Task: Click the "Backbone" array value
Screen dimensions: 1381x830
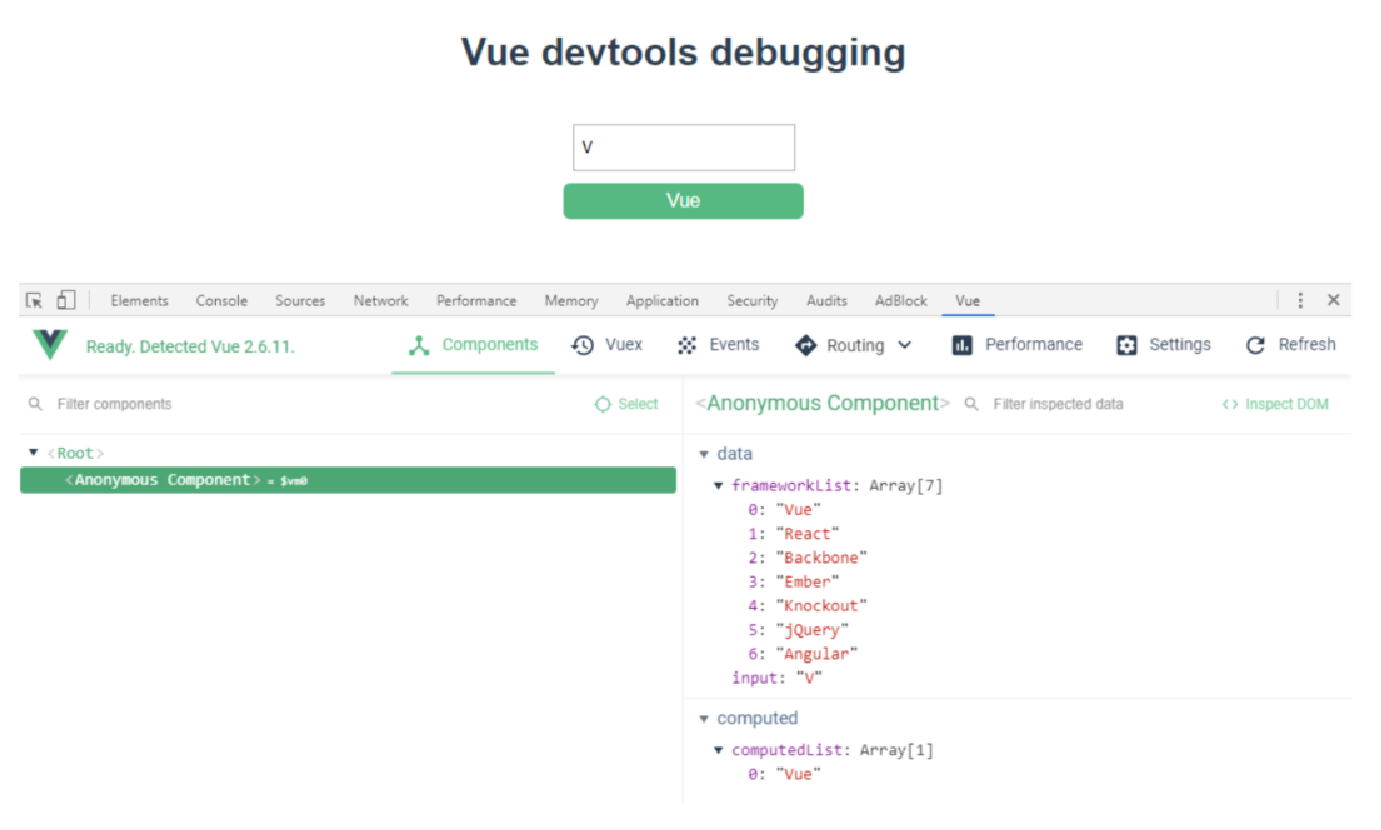Action: point(821,558)
